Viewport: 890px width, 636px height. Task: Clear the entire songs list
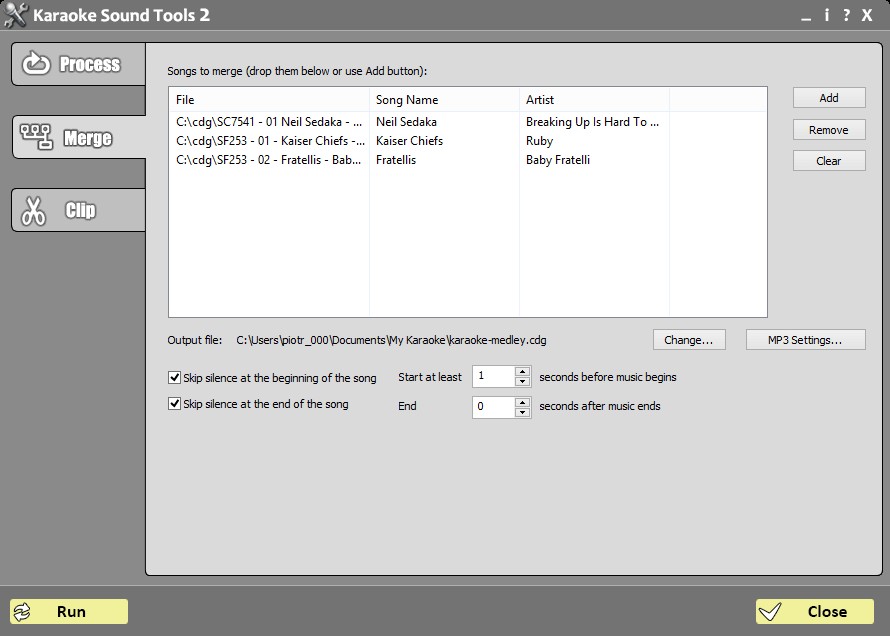(x=828, y=160)
